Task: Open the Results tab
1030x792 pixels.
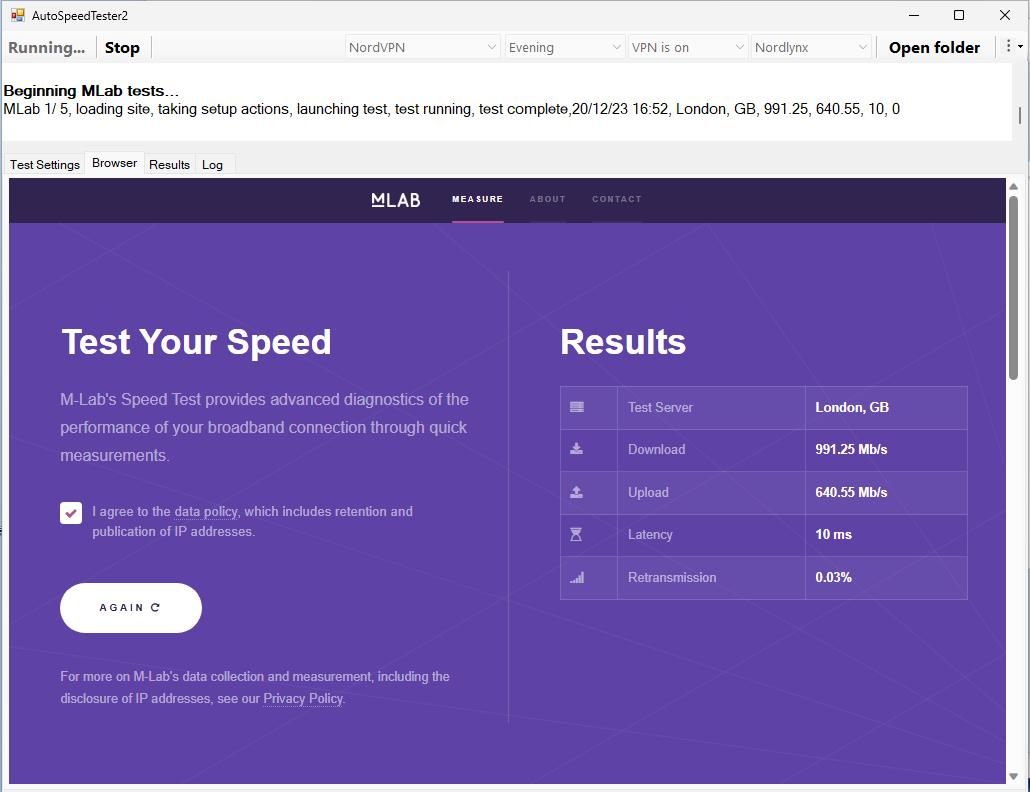Action: [169, 165]
